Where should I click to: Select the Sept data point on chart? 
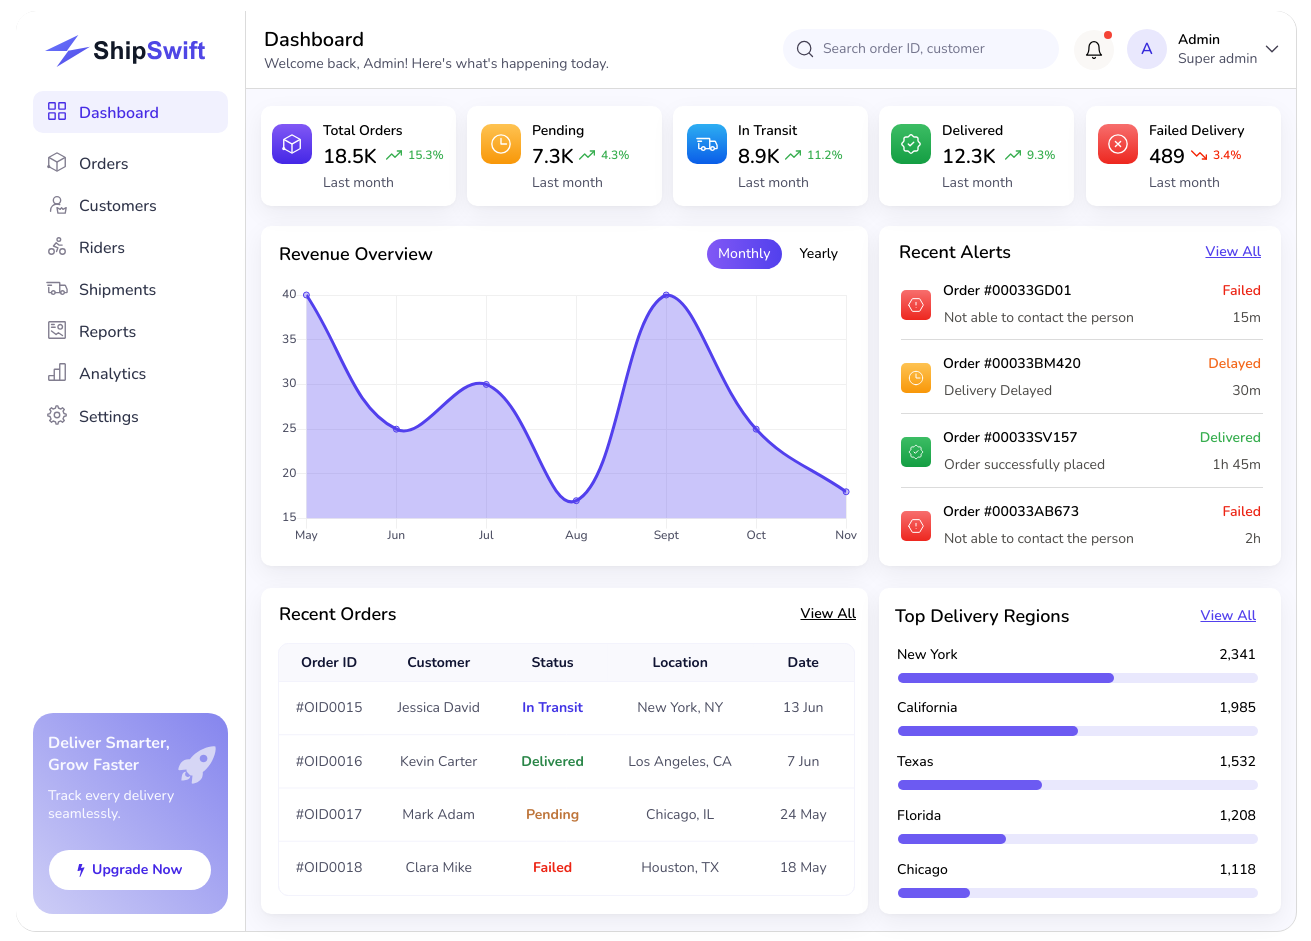(x=666, y=295)
